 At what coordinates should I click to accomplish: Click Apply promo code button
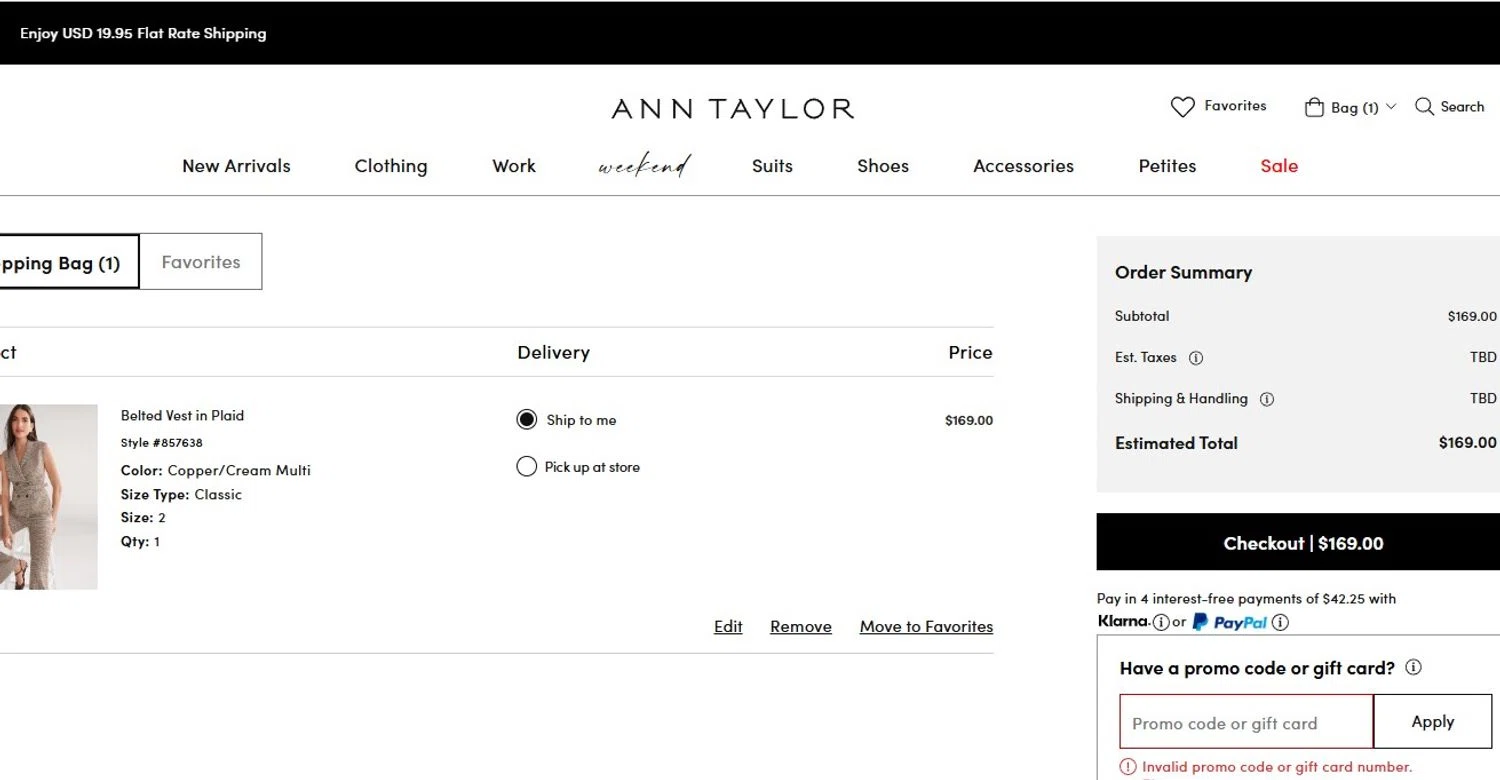tap(1432, 722)
